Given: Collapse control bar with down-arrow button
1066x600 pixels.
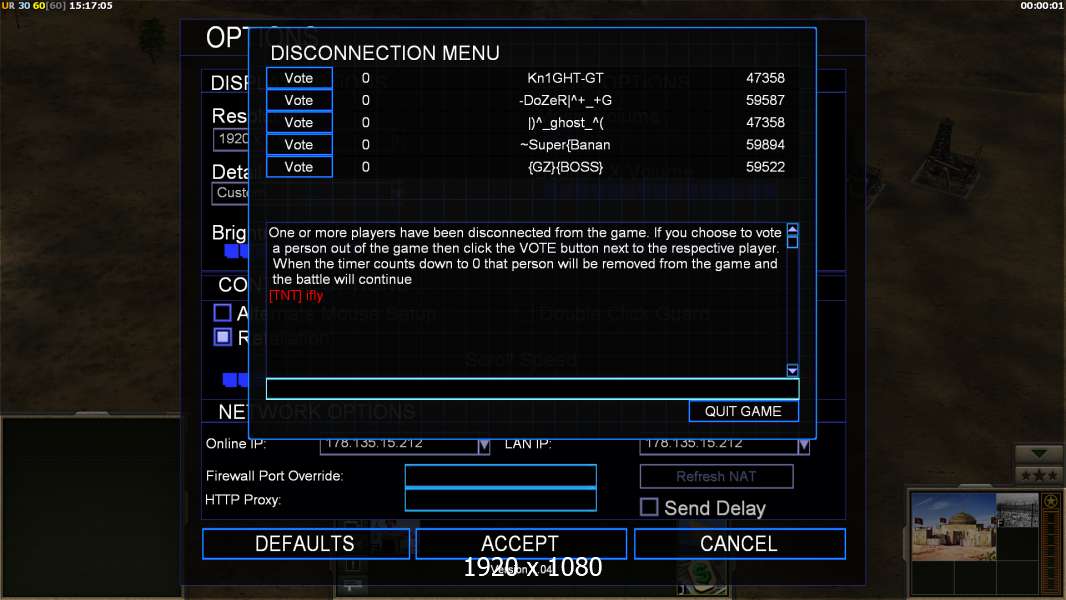Looking at the screenshot, I should point(1039,453).
